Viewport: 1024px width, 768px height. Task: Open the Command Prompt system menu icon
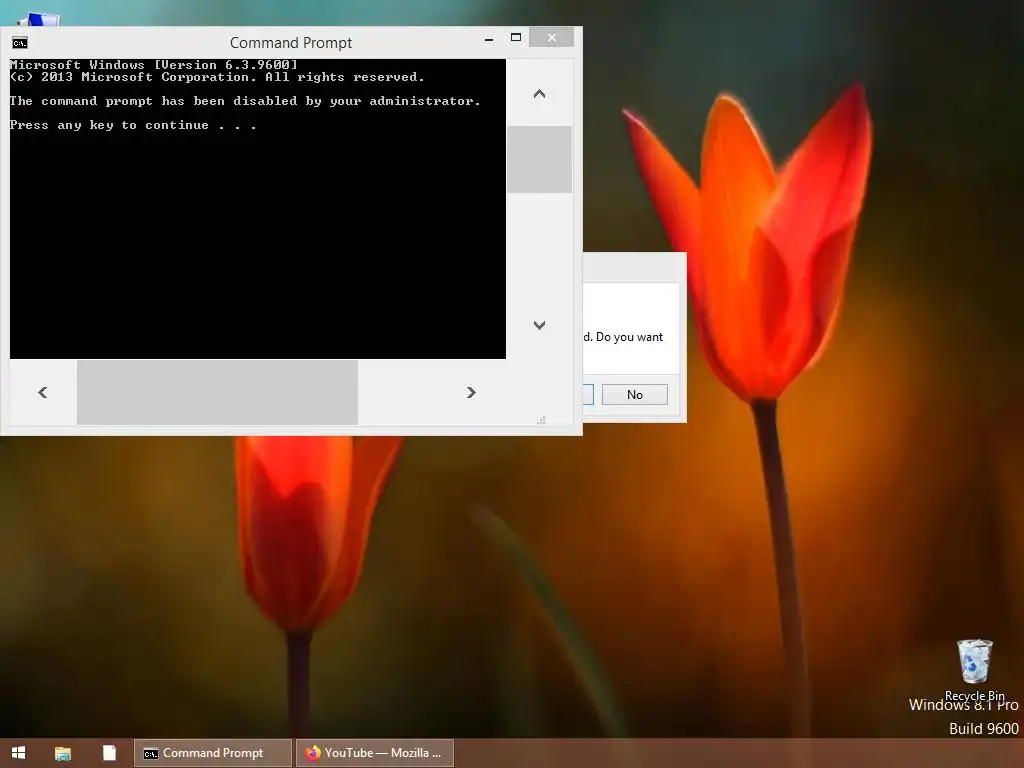click(20, 43)
